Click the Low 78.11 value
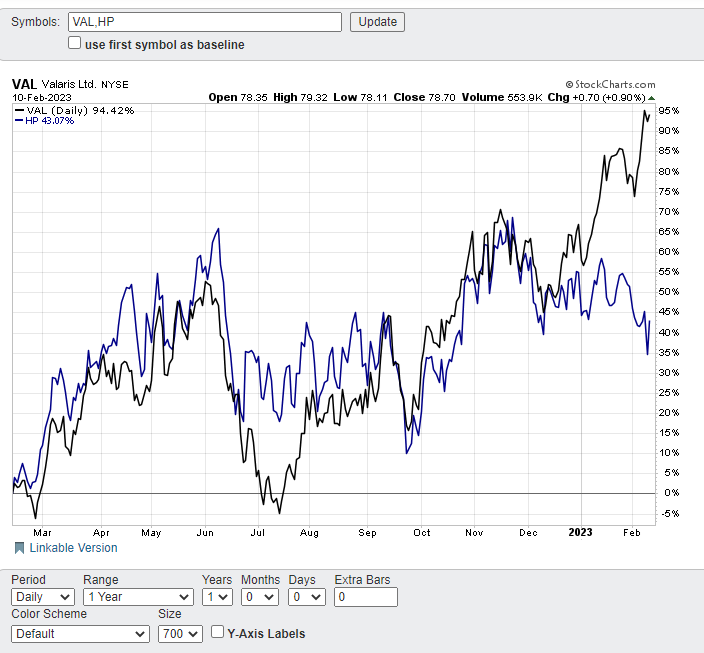This screenshot has height=653, width=704. [360, 97]
